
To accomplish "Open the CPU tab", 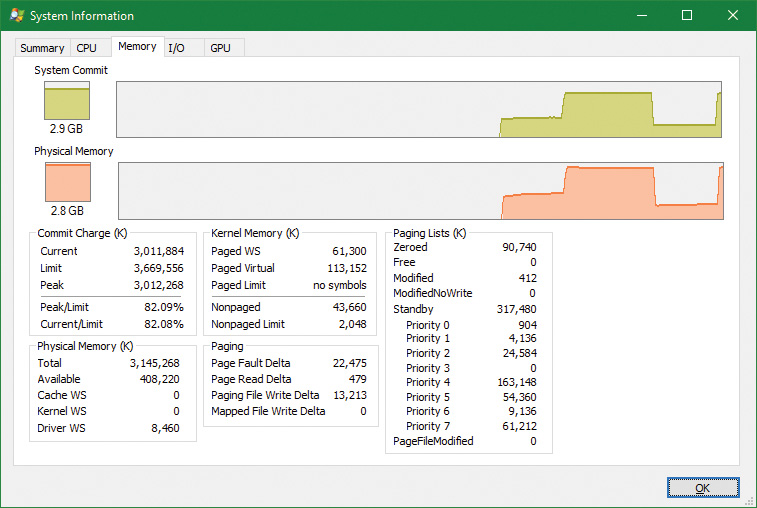I will point(87,48).
